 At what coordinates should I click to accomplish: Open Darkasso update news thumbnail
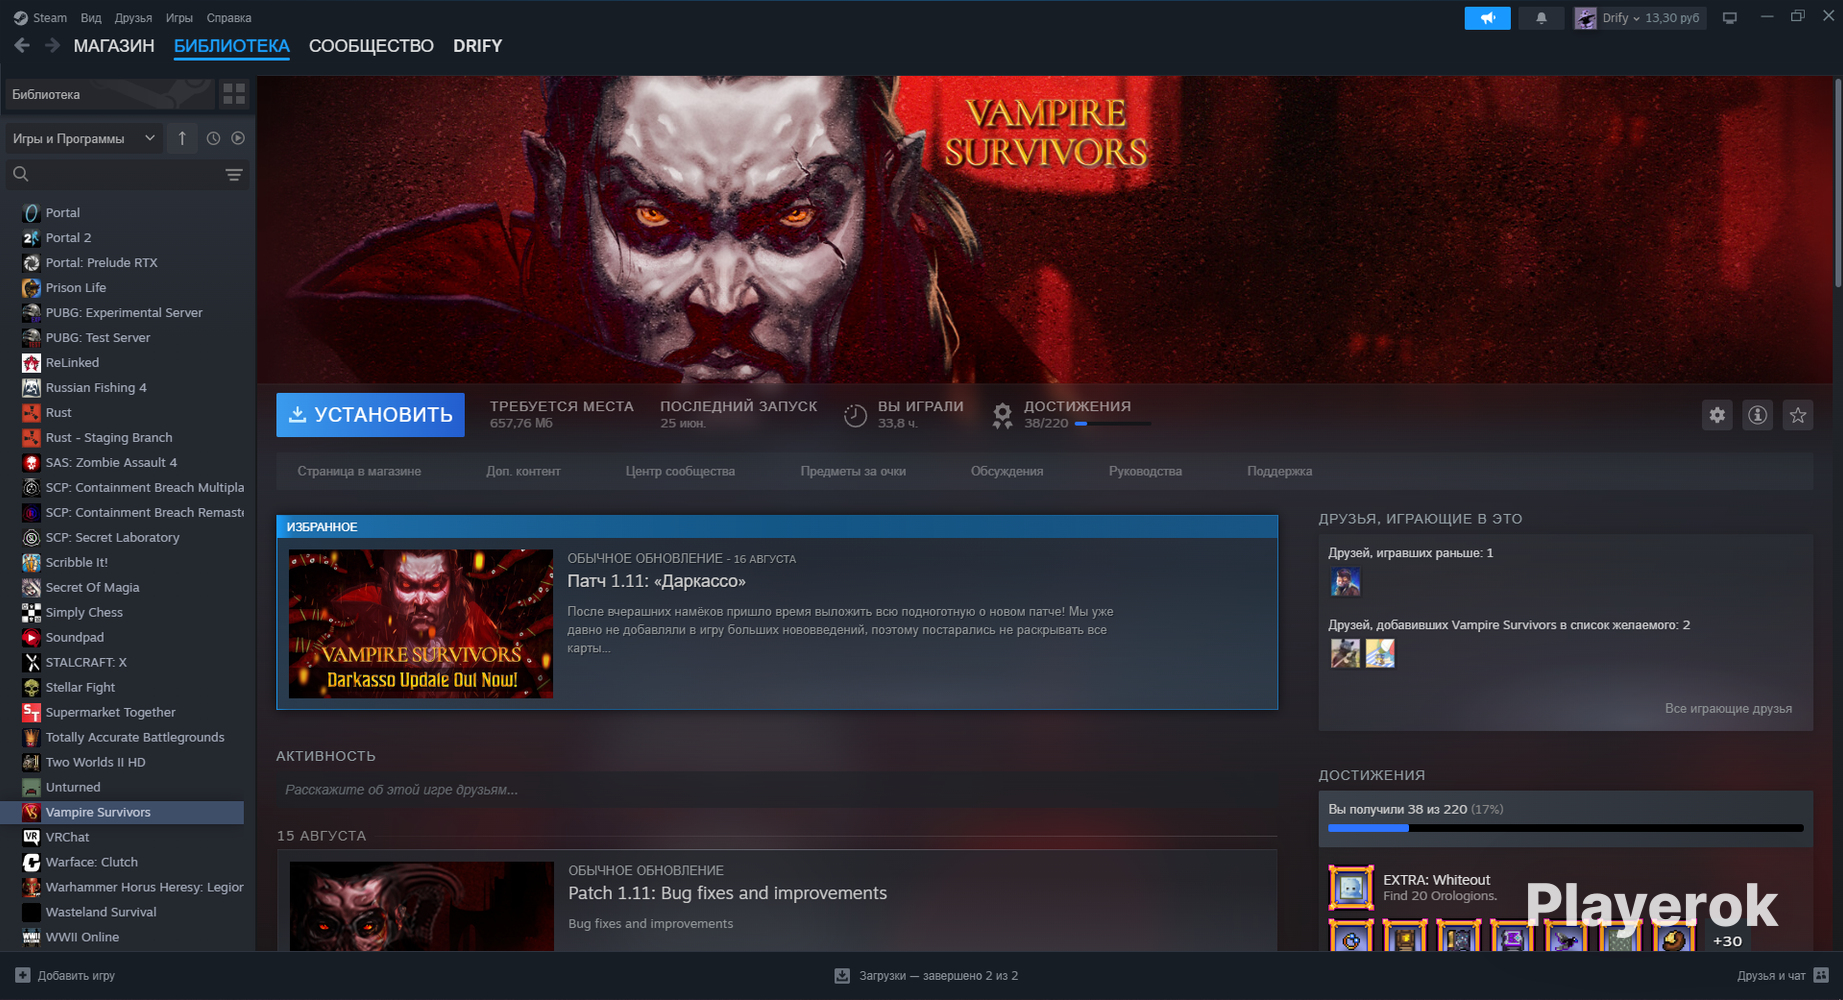tap(421, 624)
